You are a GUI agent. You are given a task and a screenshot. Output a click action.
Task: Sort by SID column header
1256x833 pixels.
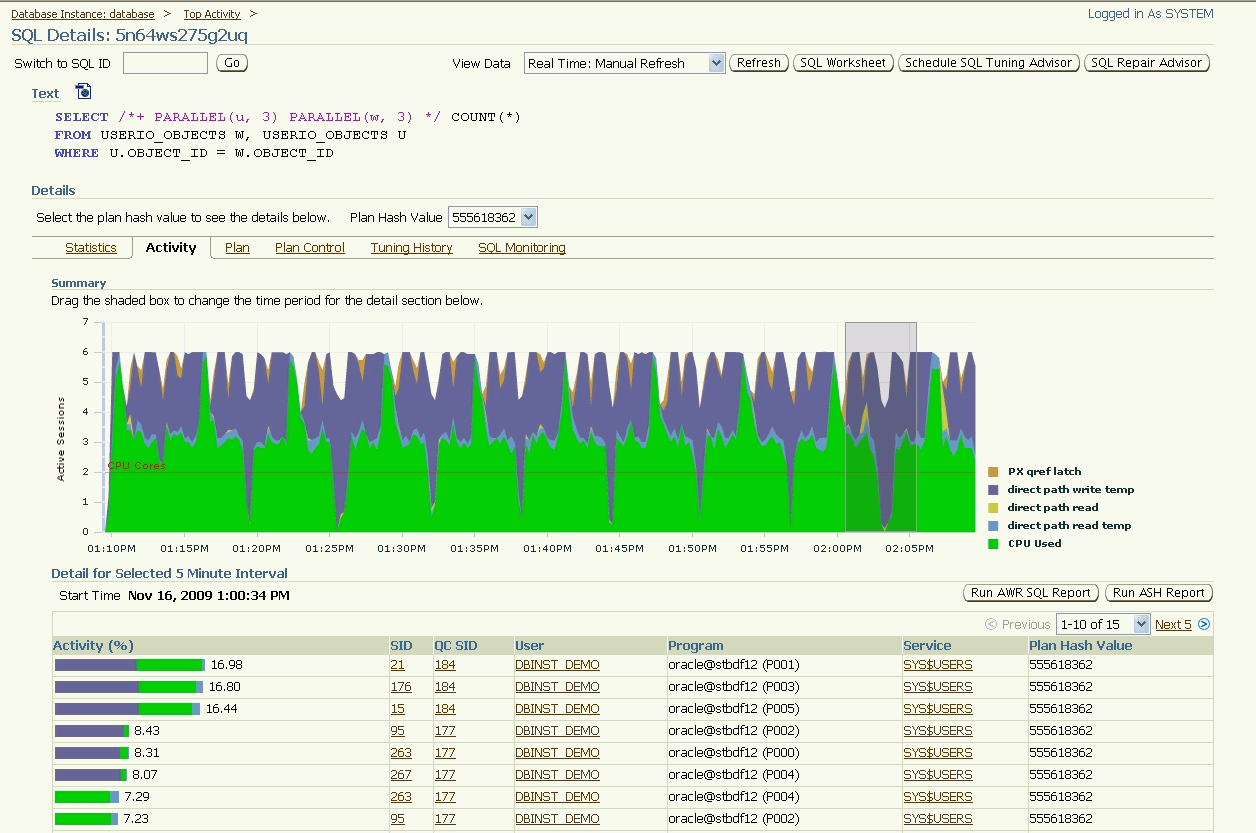pyautogui.click(x=401, y=646)
